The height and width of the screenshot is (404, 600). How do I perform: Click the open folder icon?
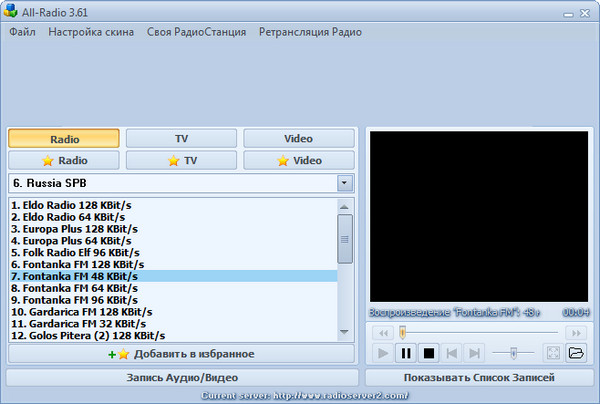(576, 353)
